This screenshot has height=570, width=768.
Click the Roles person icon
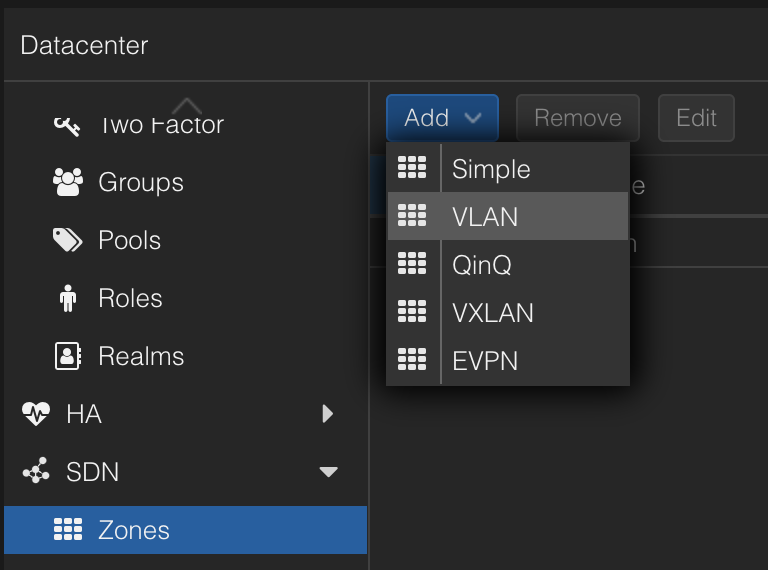68,298
